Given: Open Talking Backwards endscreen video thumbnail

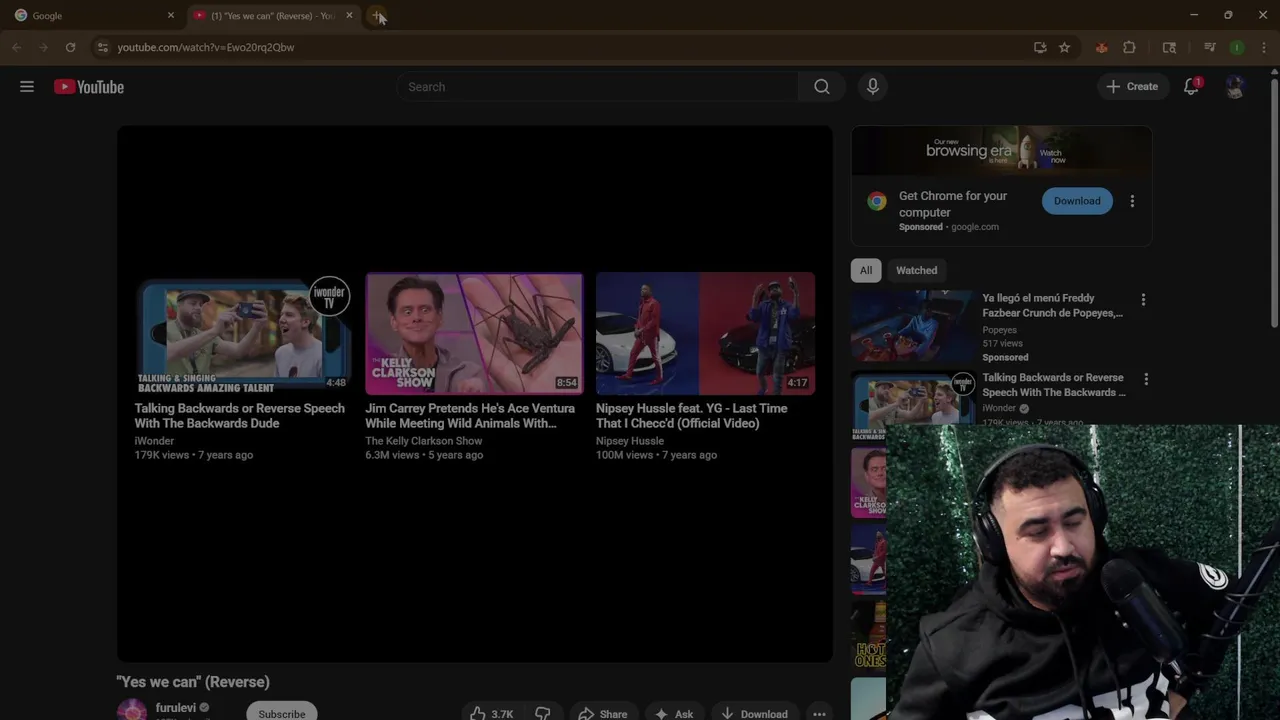Looking at the screenshot, I should point(243,335).
